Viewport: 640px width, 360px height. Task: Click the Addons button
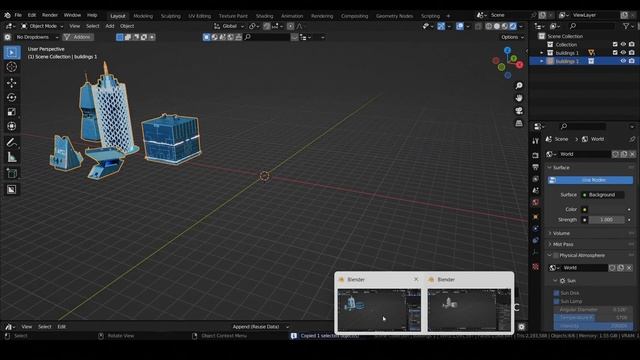[x=78, y=37]
